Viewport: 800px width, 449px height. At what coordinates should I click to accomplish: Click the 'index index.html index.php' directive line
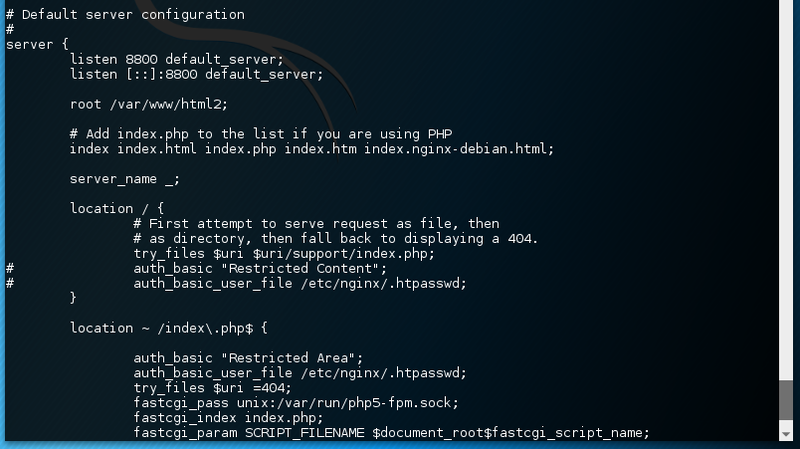(311, 149)
